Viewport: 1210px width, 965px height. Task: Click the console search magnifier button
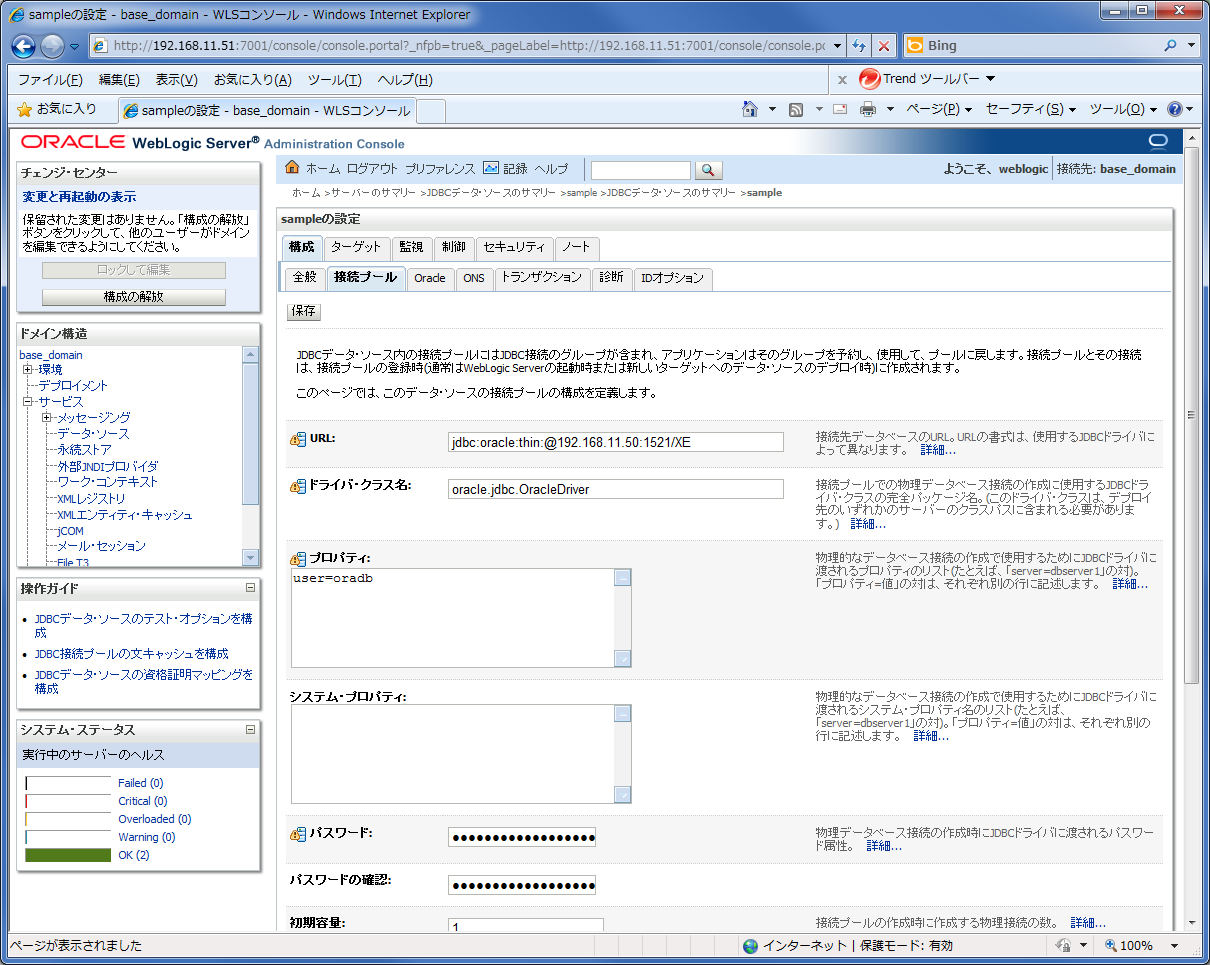[708, 170]
